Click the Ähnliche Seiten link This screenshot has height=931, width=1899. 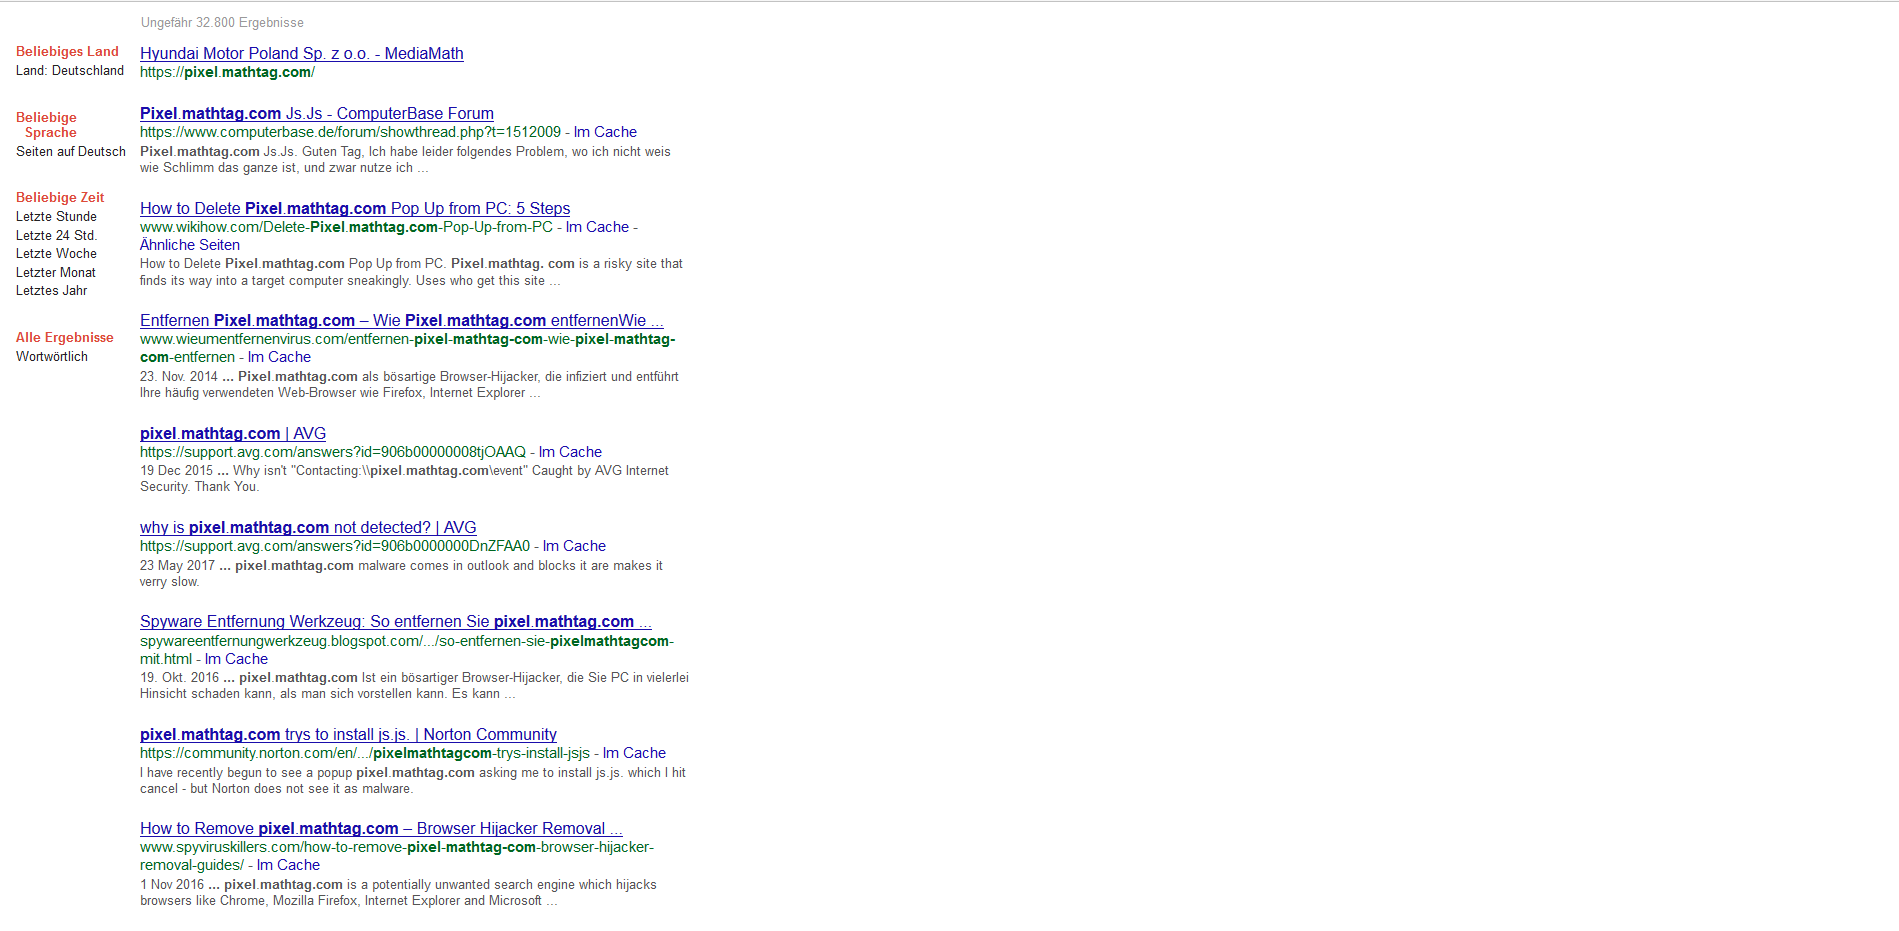(190, 245)
